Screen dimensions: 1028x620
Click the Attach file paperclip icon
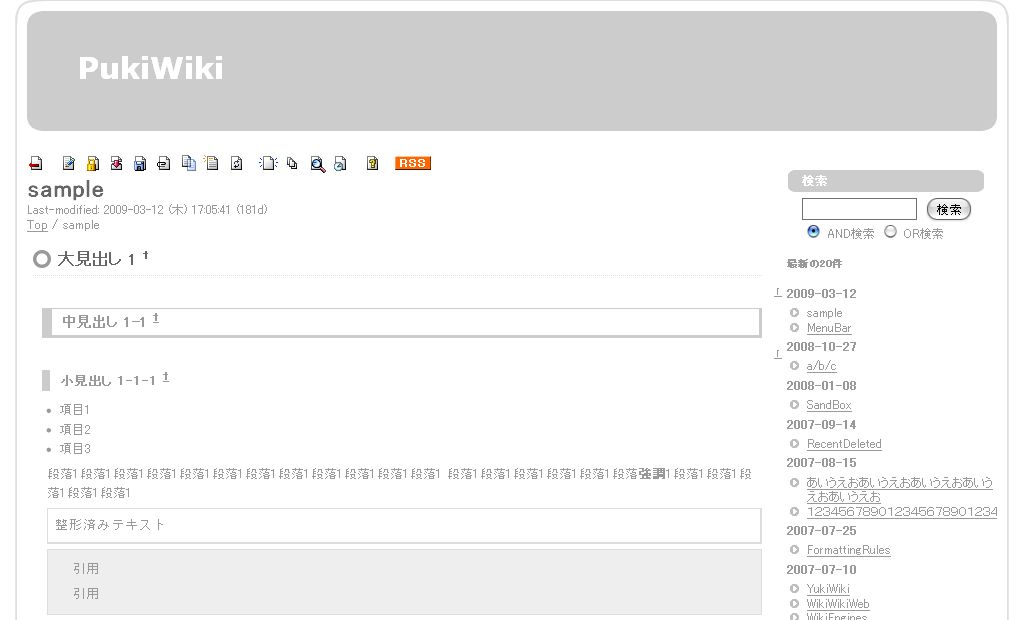[164, 164]
